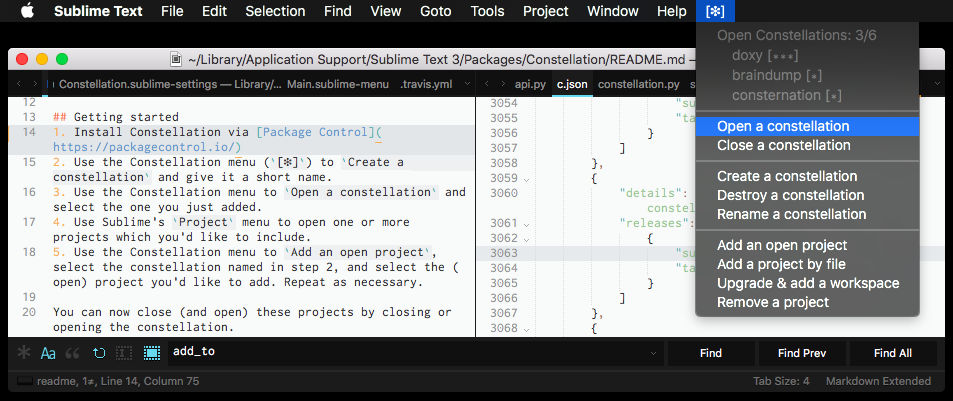Click the 'braindump [*]' constellation entry
This screenshot has height=401, width=953.
777,75
